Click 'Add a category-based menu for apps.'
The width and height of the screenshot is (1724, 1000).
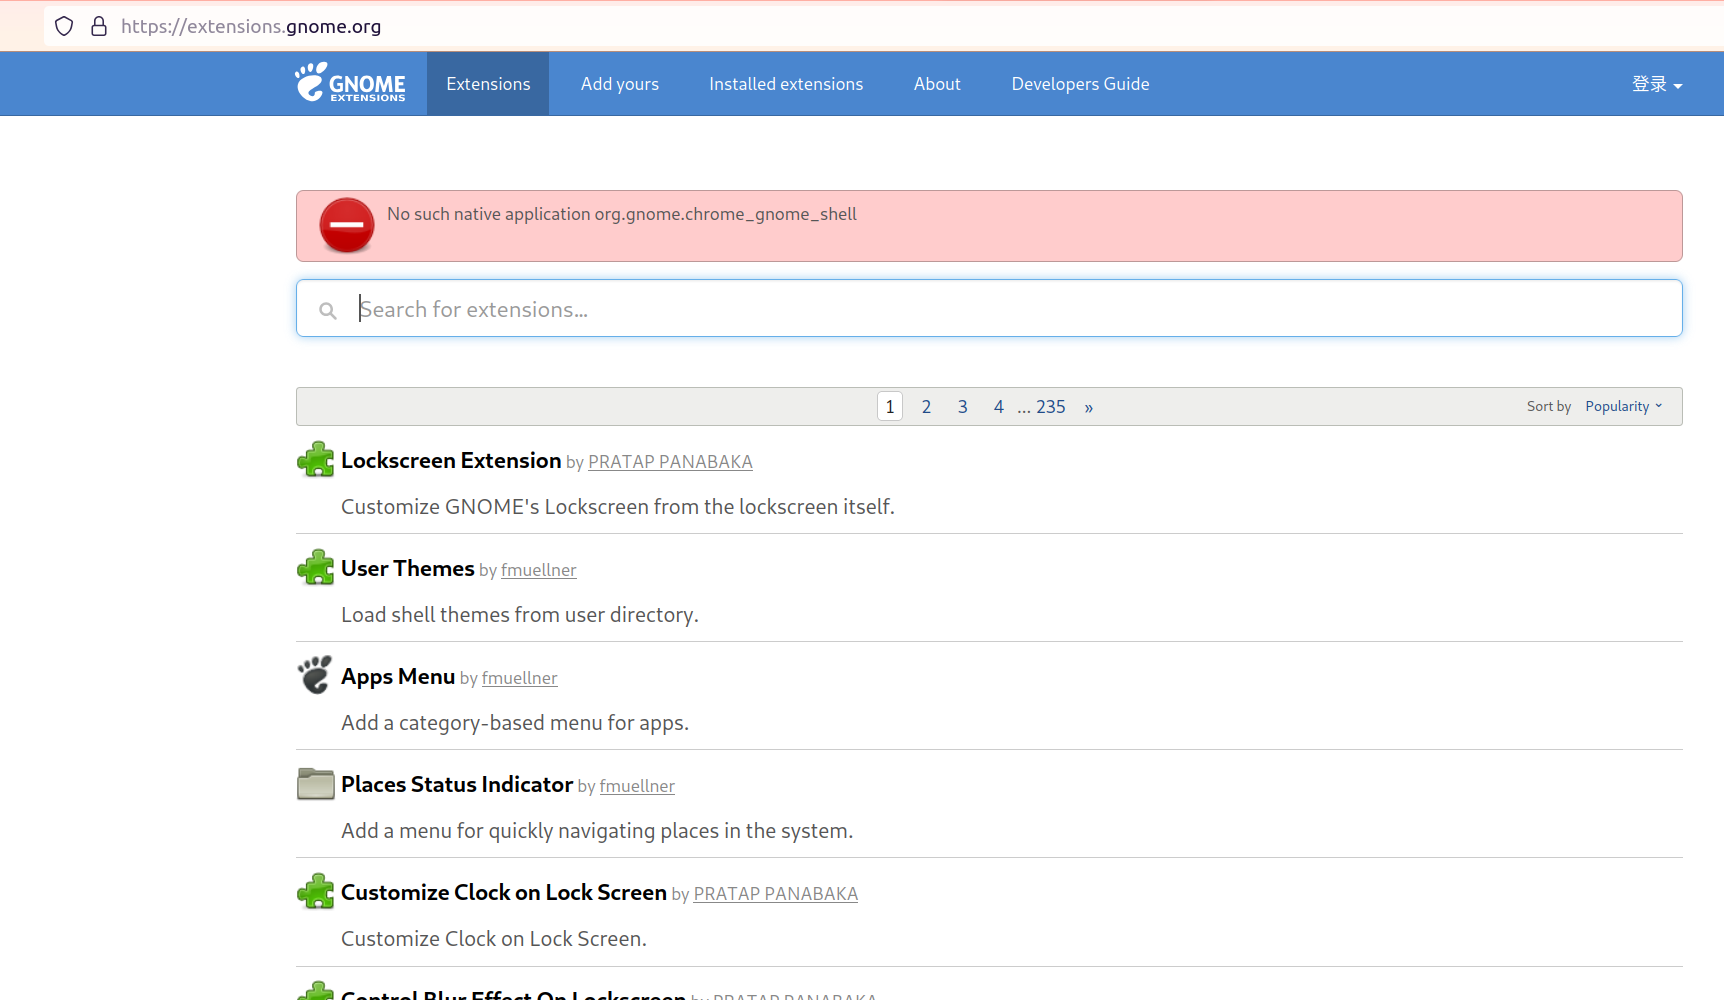coord(515,723)
